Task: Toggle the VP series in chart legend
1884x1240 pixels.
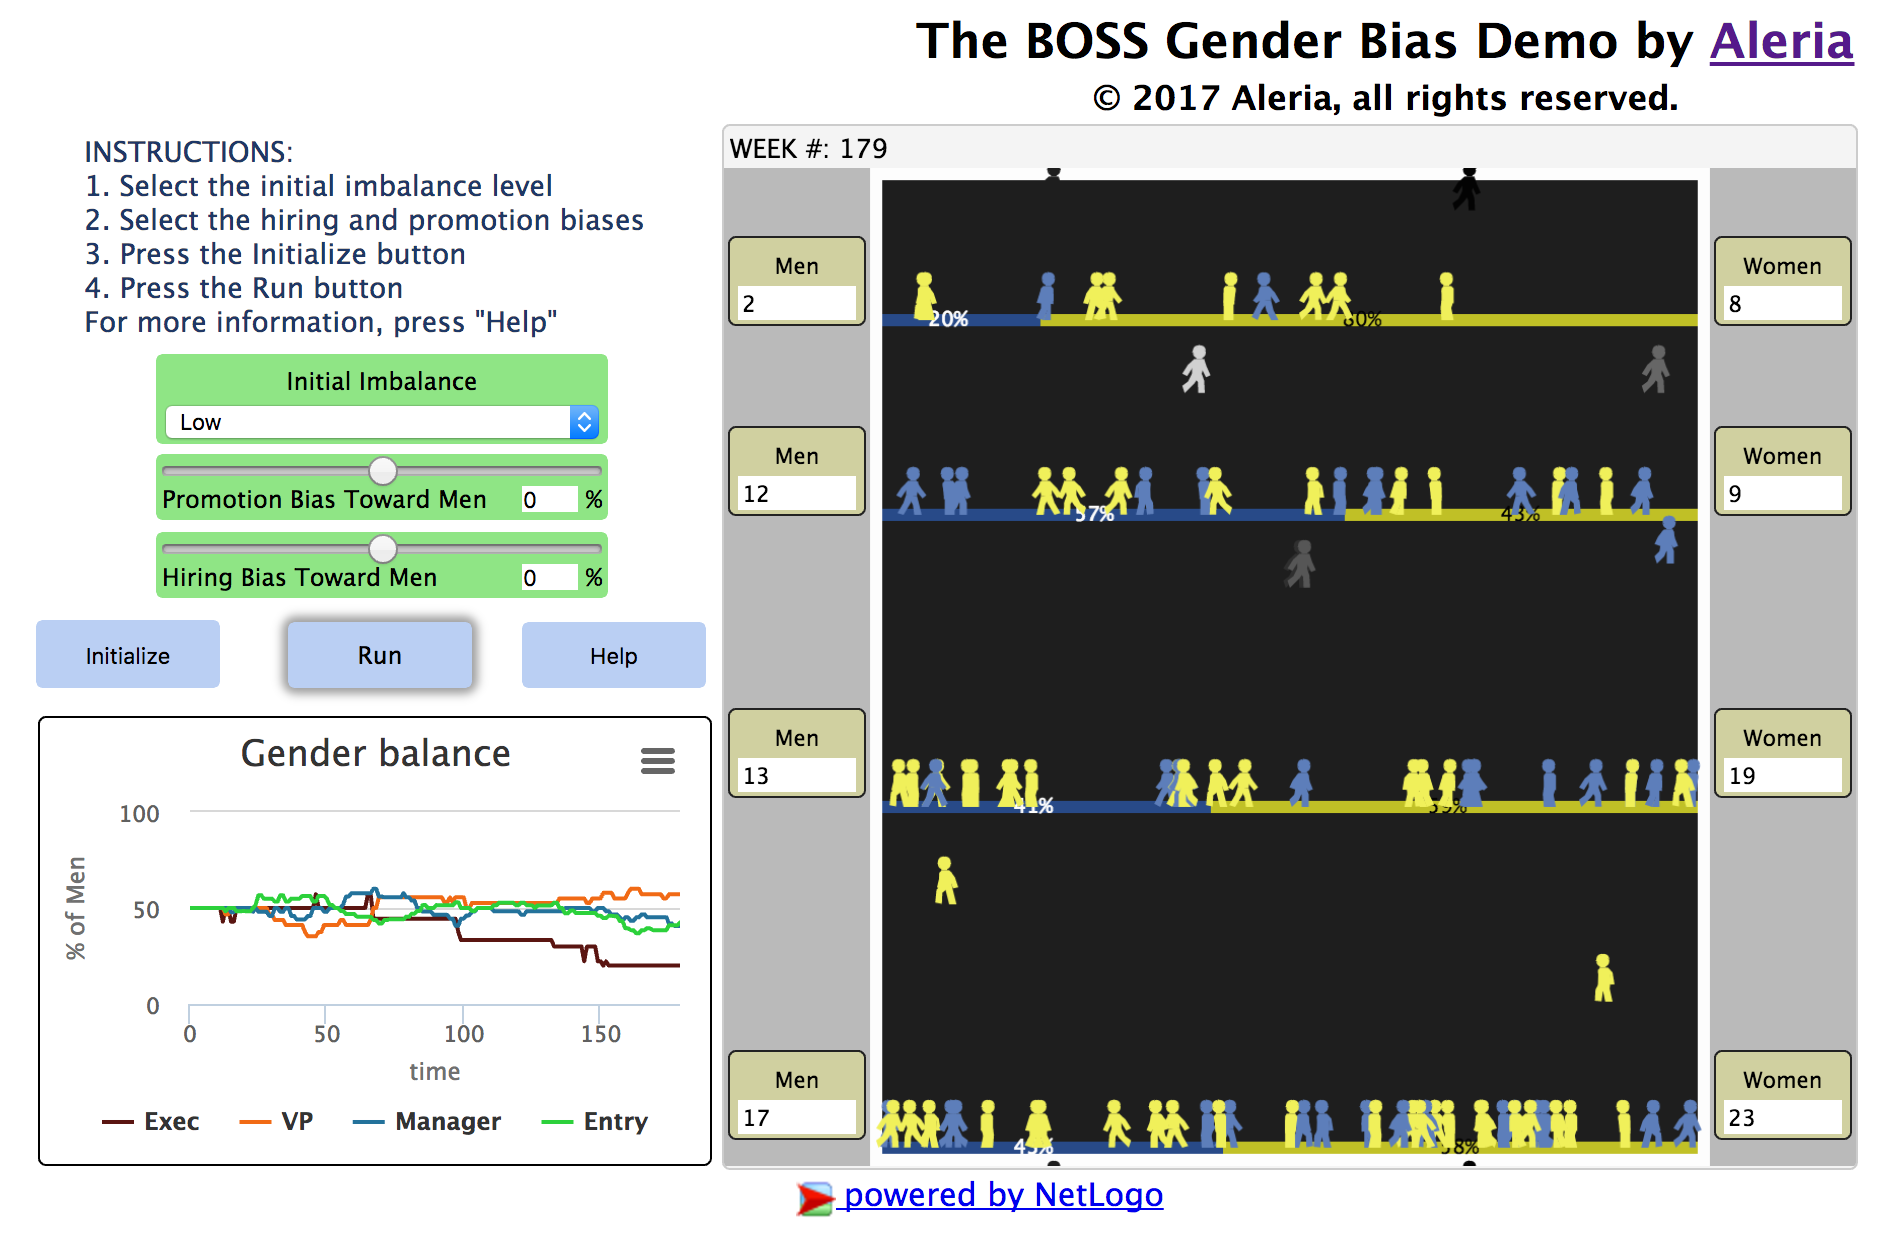Action: (x=277, y=1122)
